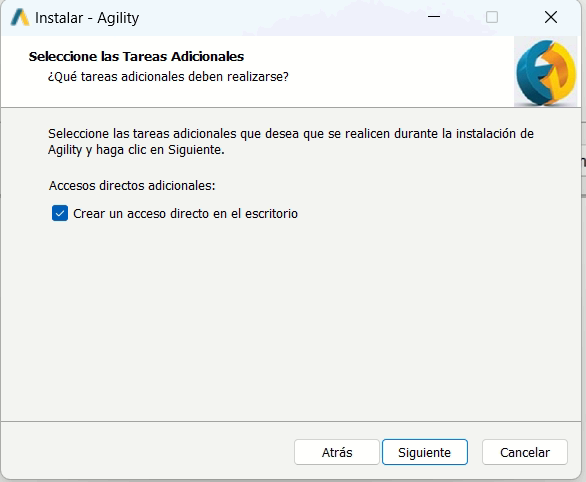Image resolution: width=586 pixels, height=482 pixels.
Task: Click the blue and yellow installer logo
Action: click(x=546, y=72)
